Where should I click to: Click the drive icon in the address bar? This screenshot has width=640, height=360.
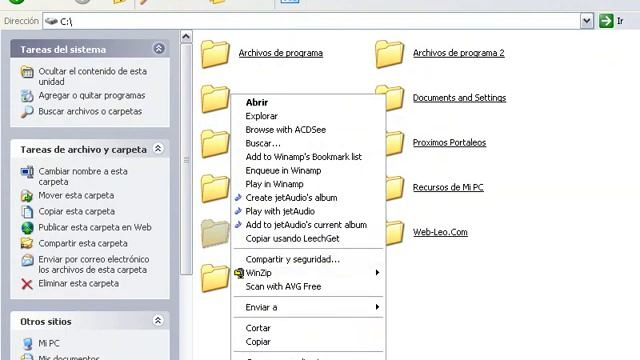coord(51,21)
